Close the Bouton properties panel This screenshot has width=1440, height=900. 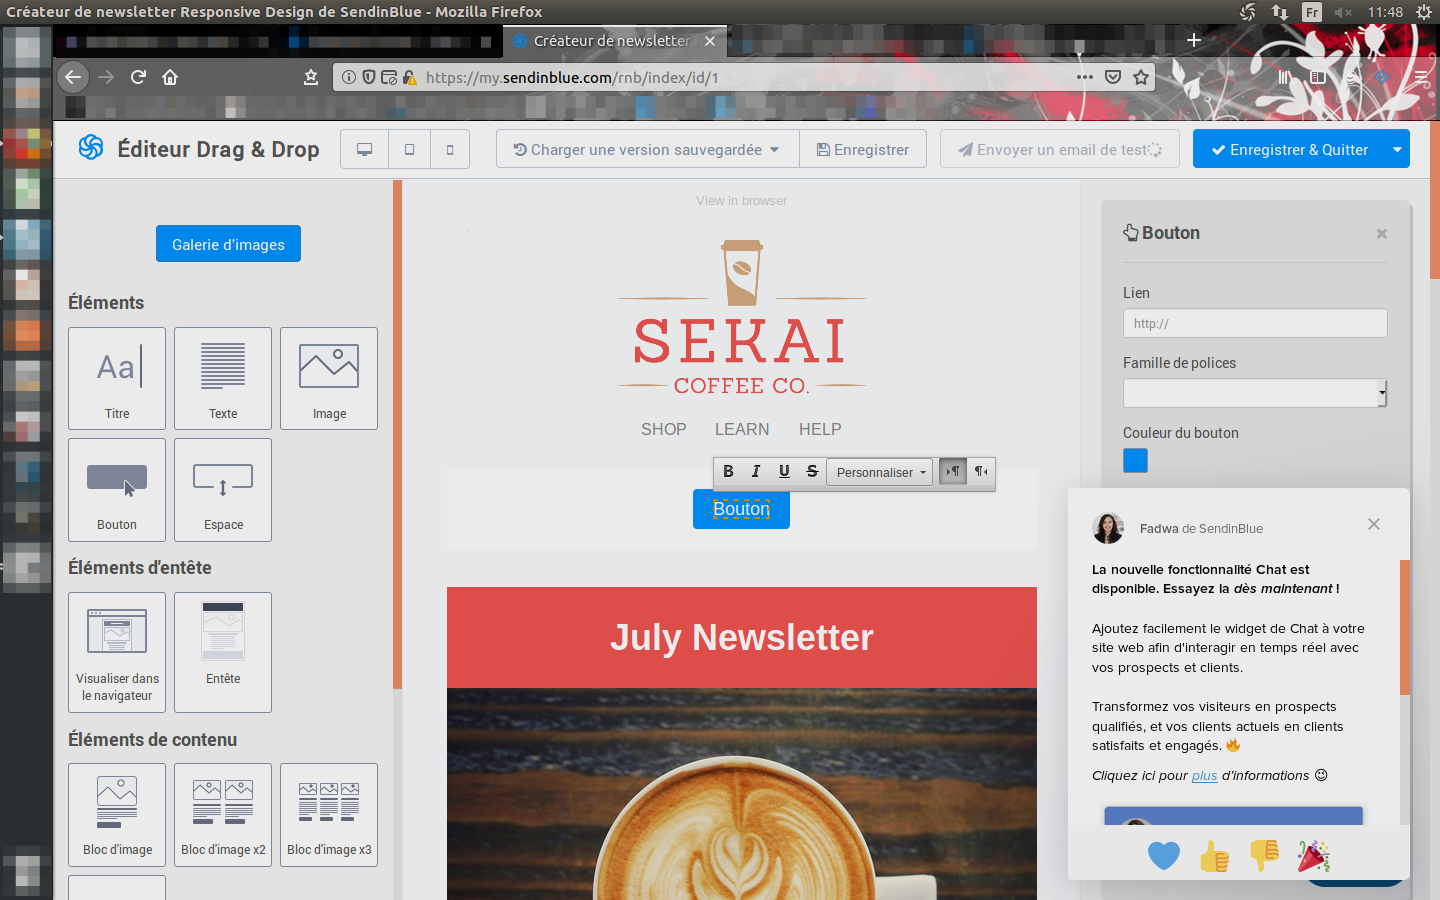coord(1382,234)
